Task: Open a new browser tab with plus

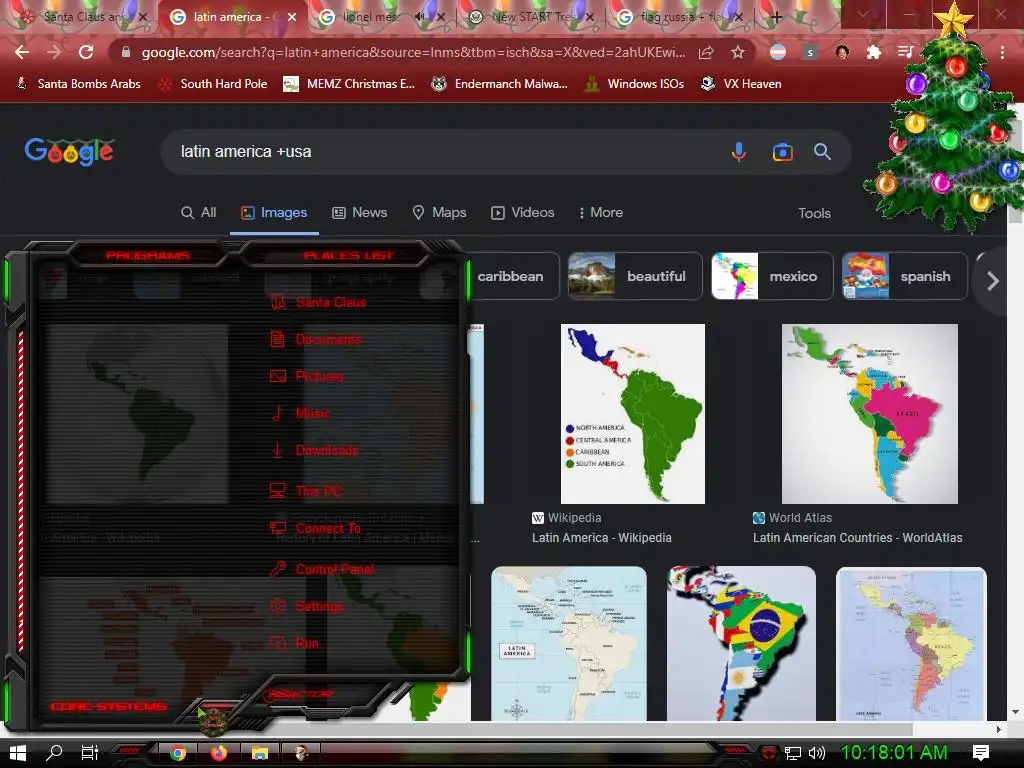Action: [x=776, y=17]
